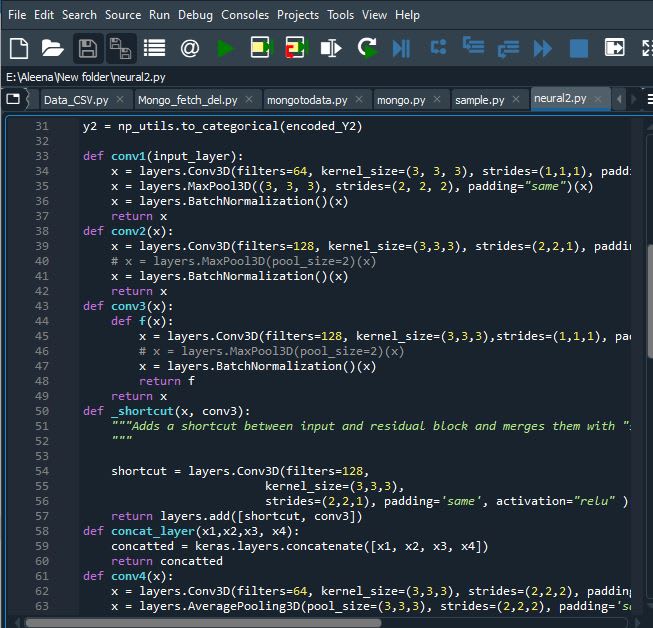Open the file list browser tabs icon
653x628 pixels.
pos(155,48)
